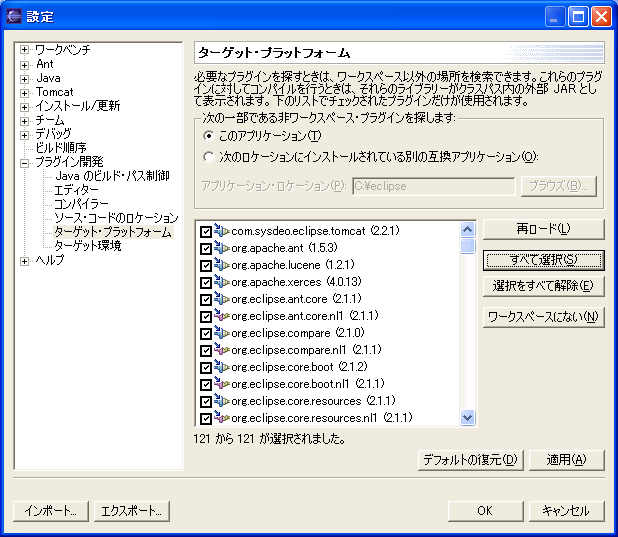Open ソース・コードのロケーション page

point(116,218)
